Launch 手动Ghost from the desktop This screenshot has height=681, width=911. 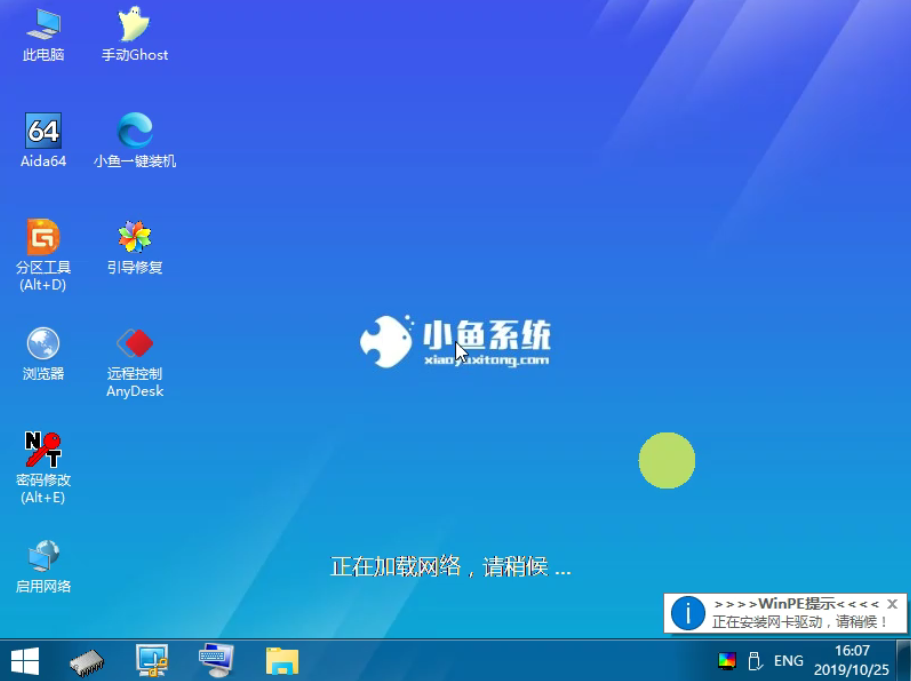134,30
